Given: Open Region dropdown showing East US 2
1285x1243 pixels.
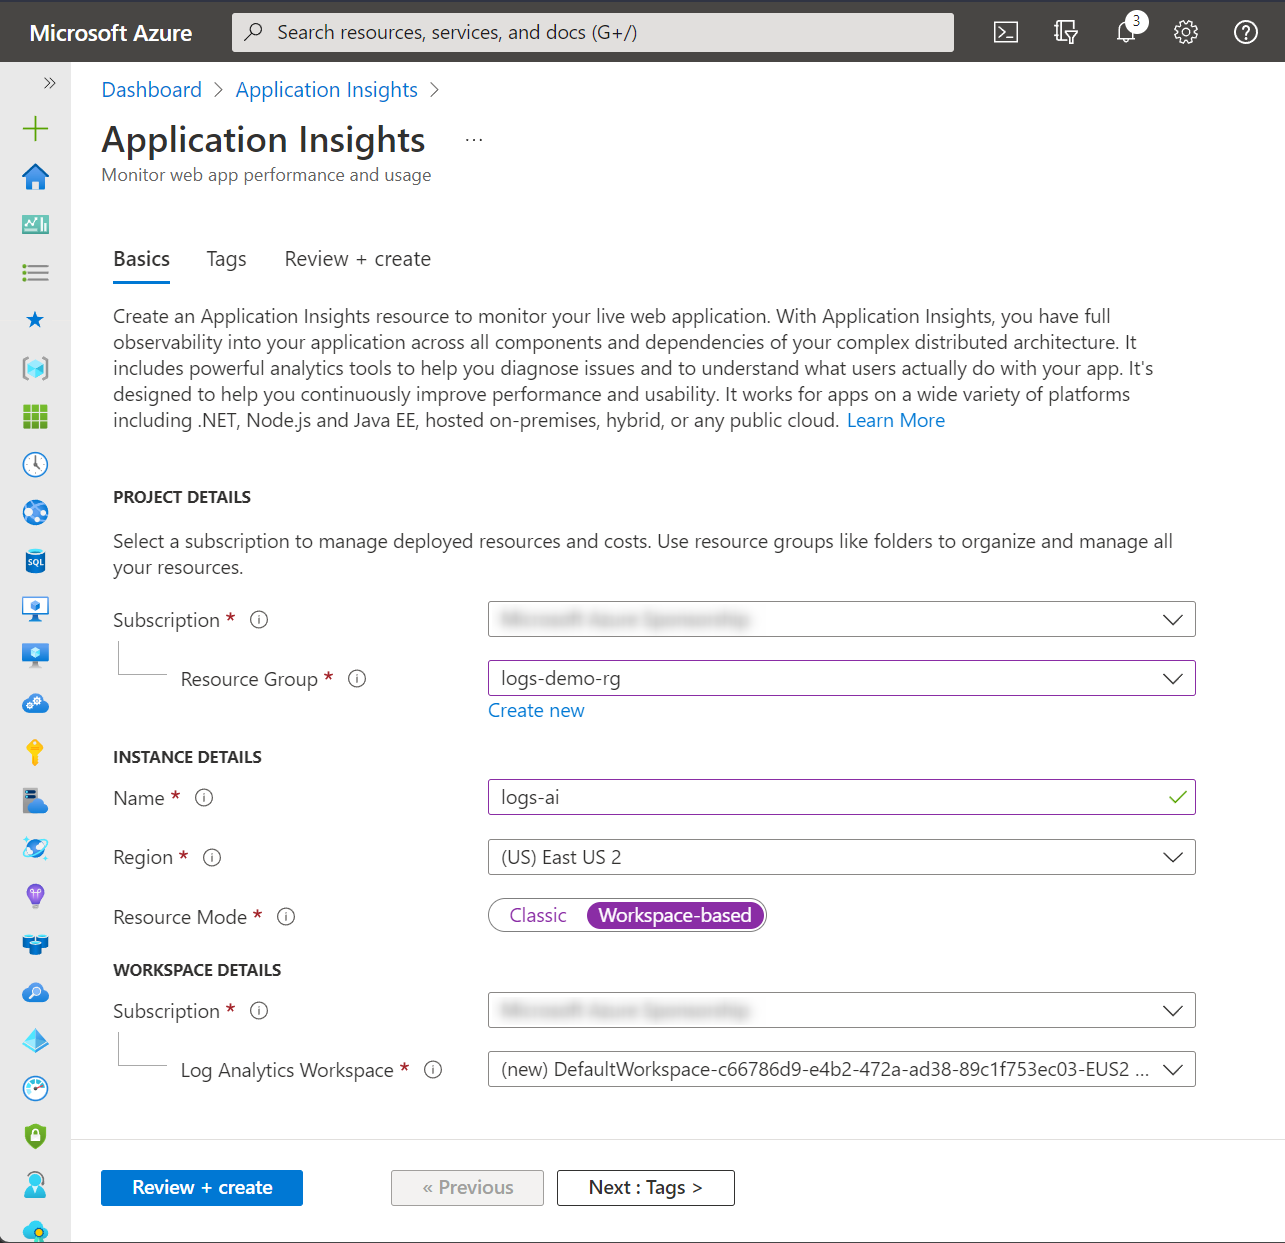Looking at the screenshot, I should click(x=842, y=857).
